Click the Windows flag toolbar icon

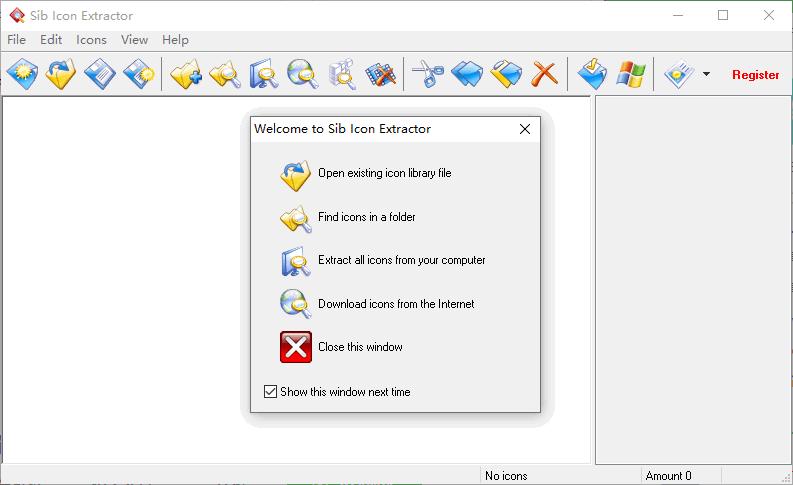631,74
